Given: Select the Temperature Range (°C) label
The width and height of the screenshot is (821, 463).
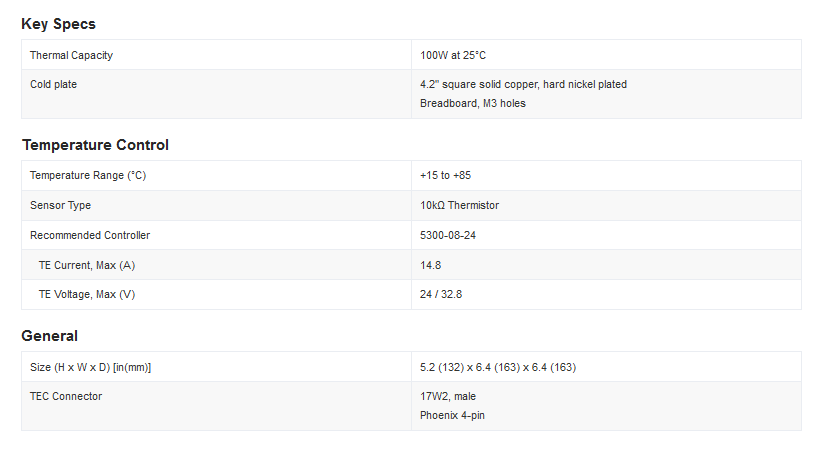Looking at the screenshot, I should point(88,176).
